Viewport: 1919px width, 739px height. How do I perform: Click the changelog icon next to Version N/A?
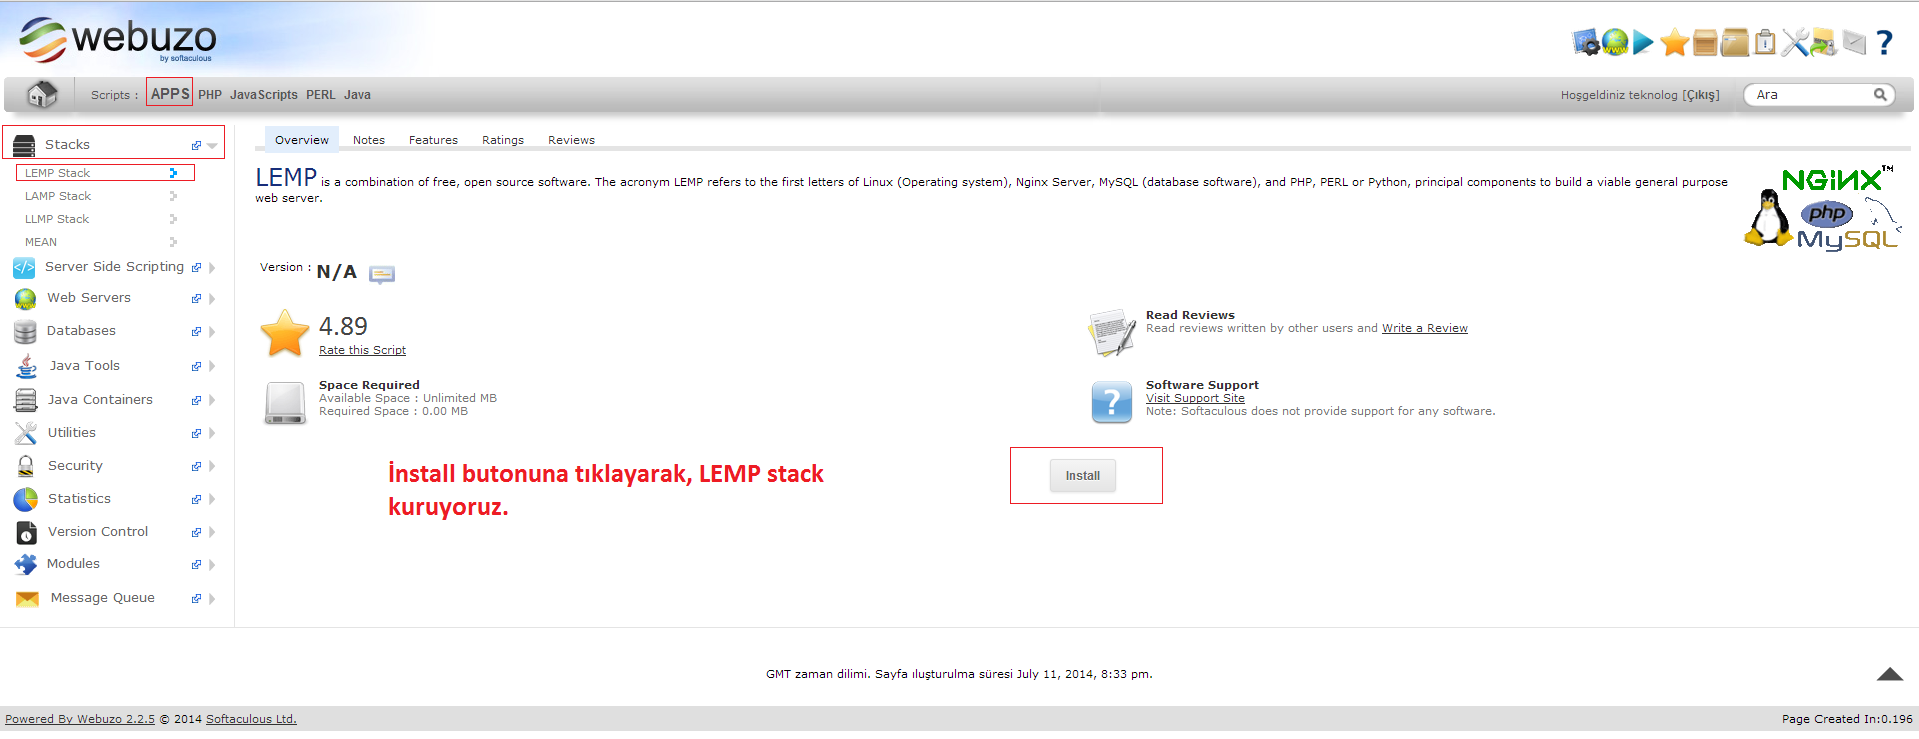(x=382, y=274)
